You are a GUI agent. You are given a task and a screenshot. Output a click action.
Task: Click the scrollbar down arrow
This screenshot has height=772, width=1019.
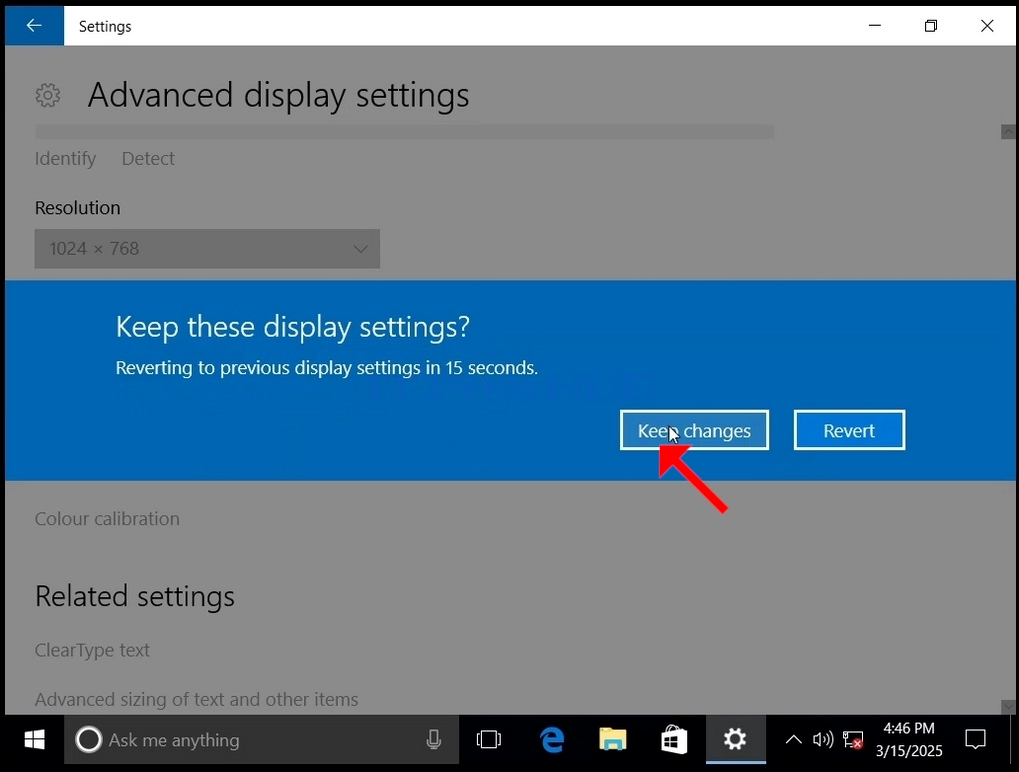[1008, 706]
